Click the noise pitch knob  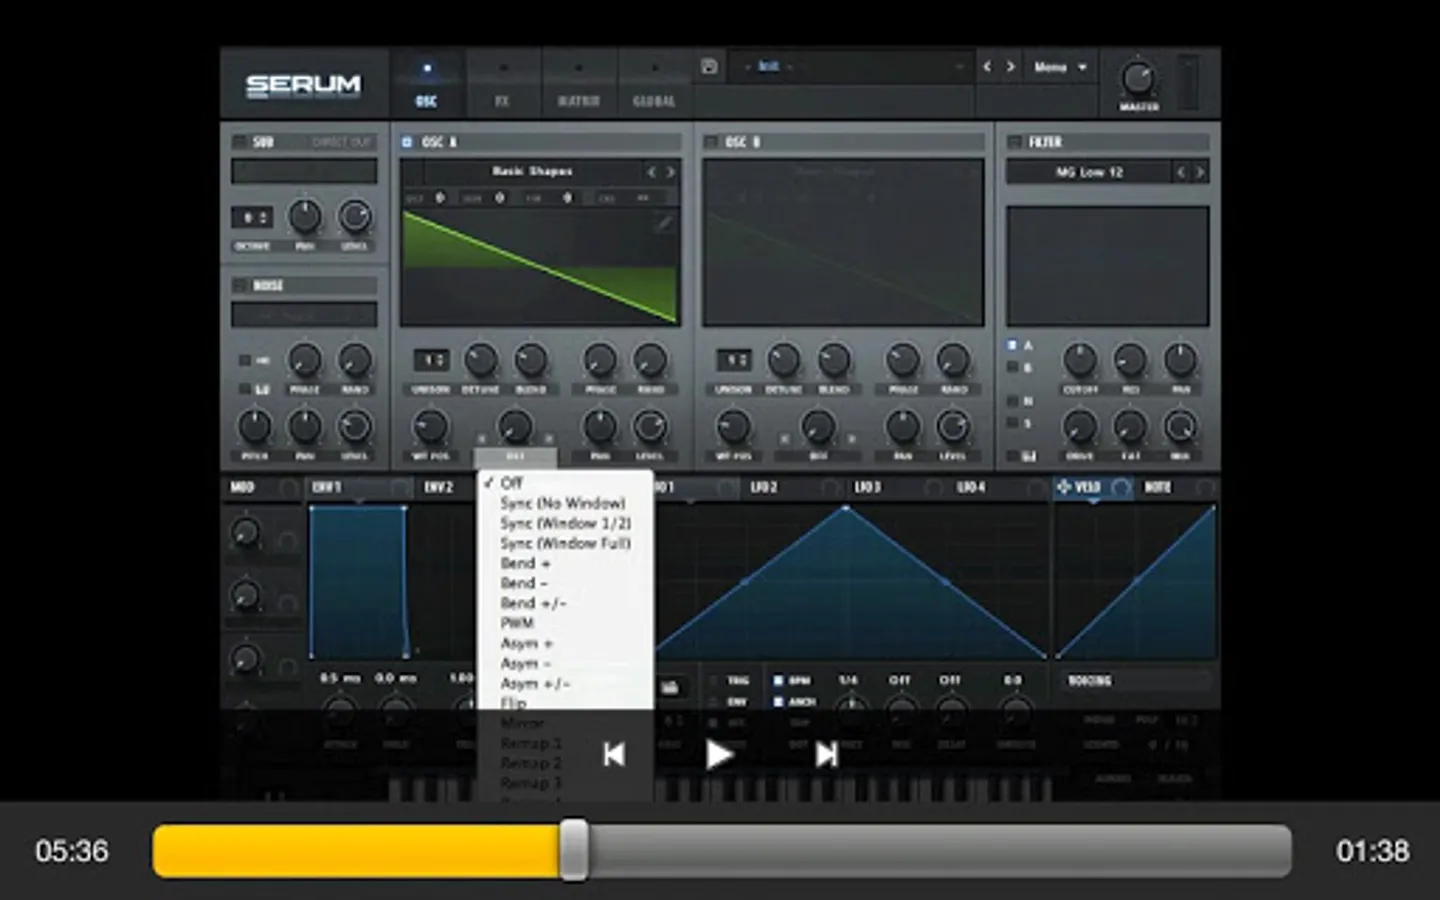click(x=255, y=427)
